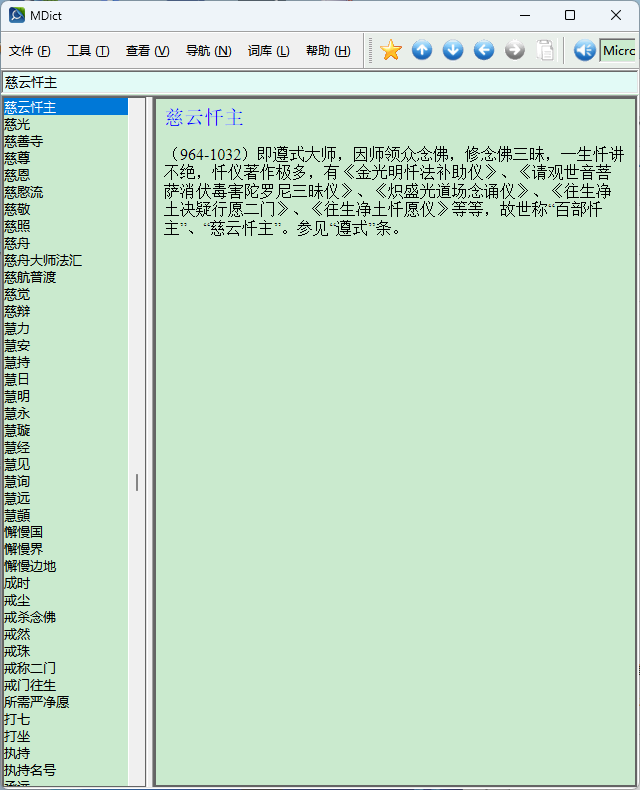Open the speech voice dropdown showing Micro
Image resolution: width=640 pixels, height=790 pixels.
click(618, 50)
